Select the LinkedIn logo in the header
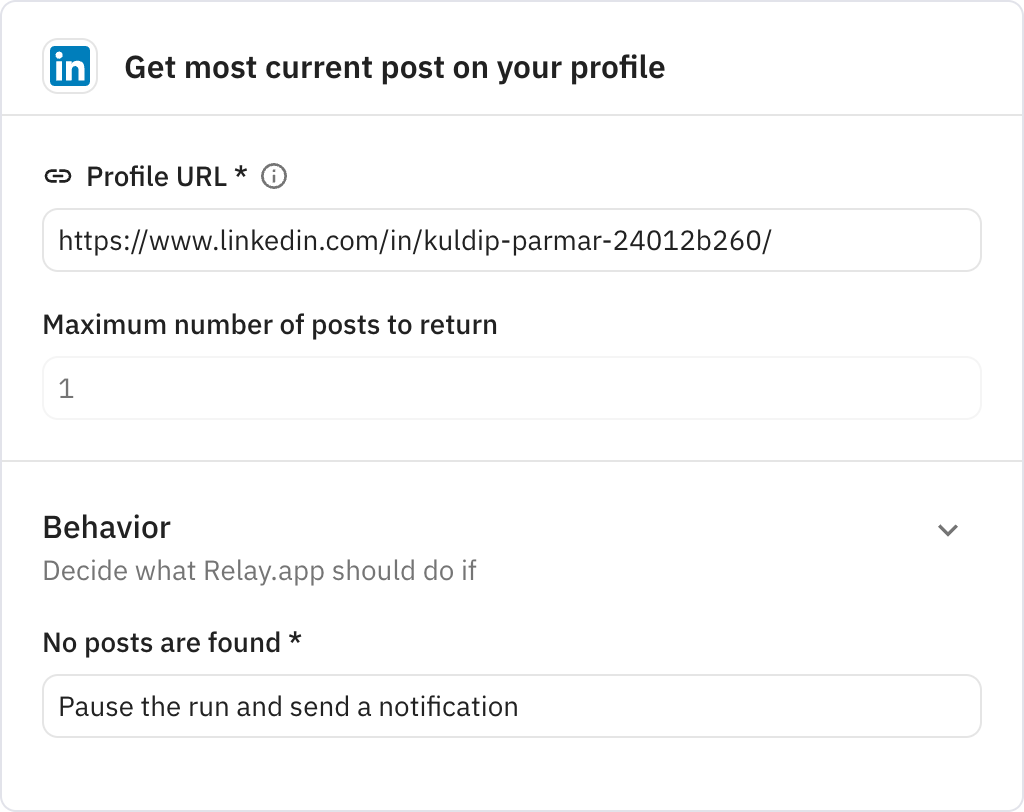The width and height of the screenshot is (1024, 812). pyautogui.click(x=68, y=67)
